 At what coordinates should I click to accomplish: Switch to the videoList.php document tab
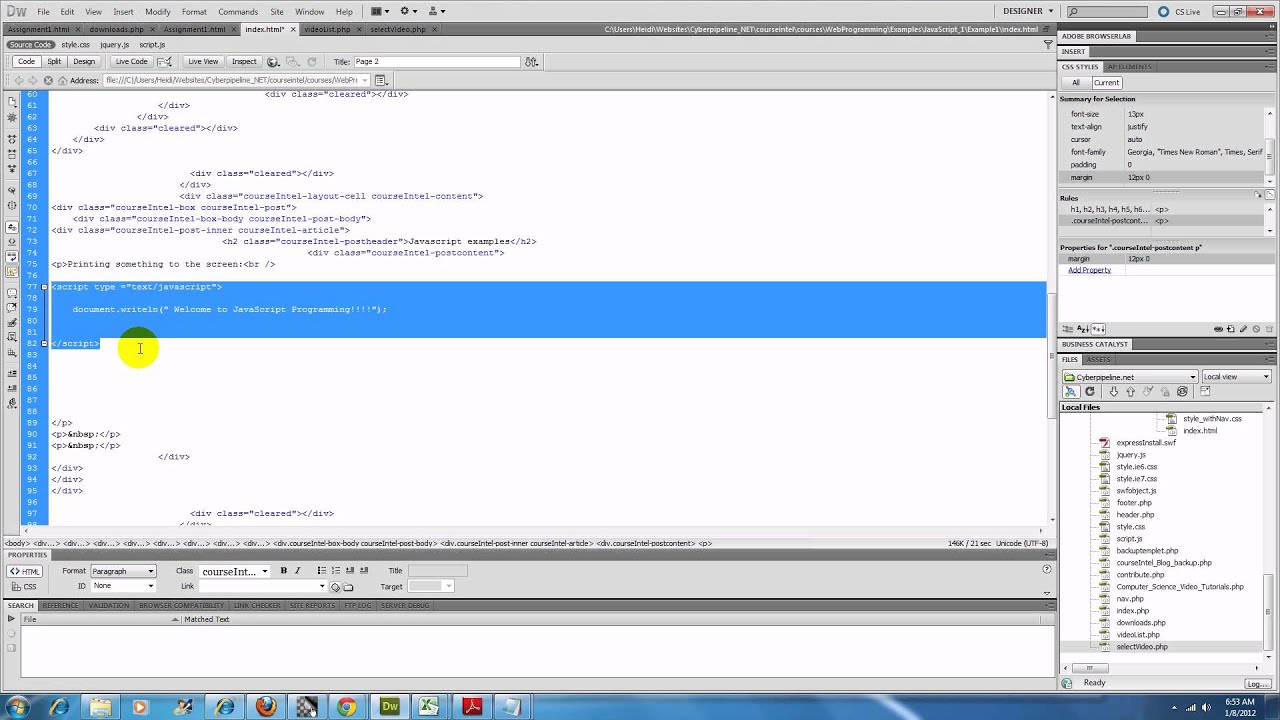328,29
